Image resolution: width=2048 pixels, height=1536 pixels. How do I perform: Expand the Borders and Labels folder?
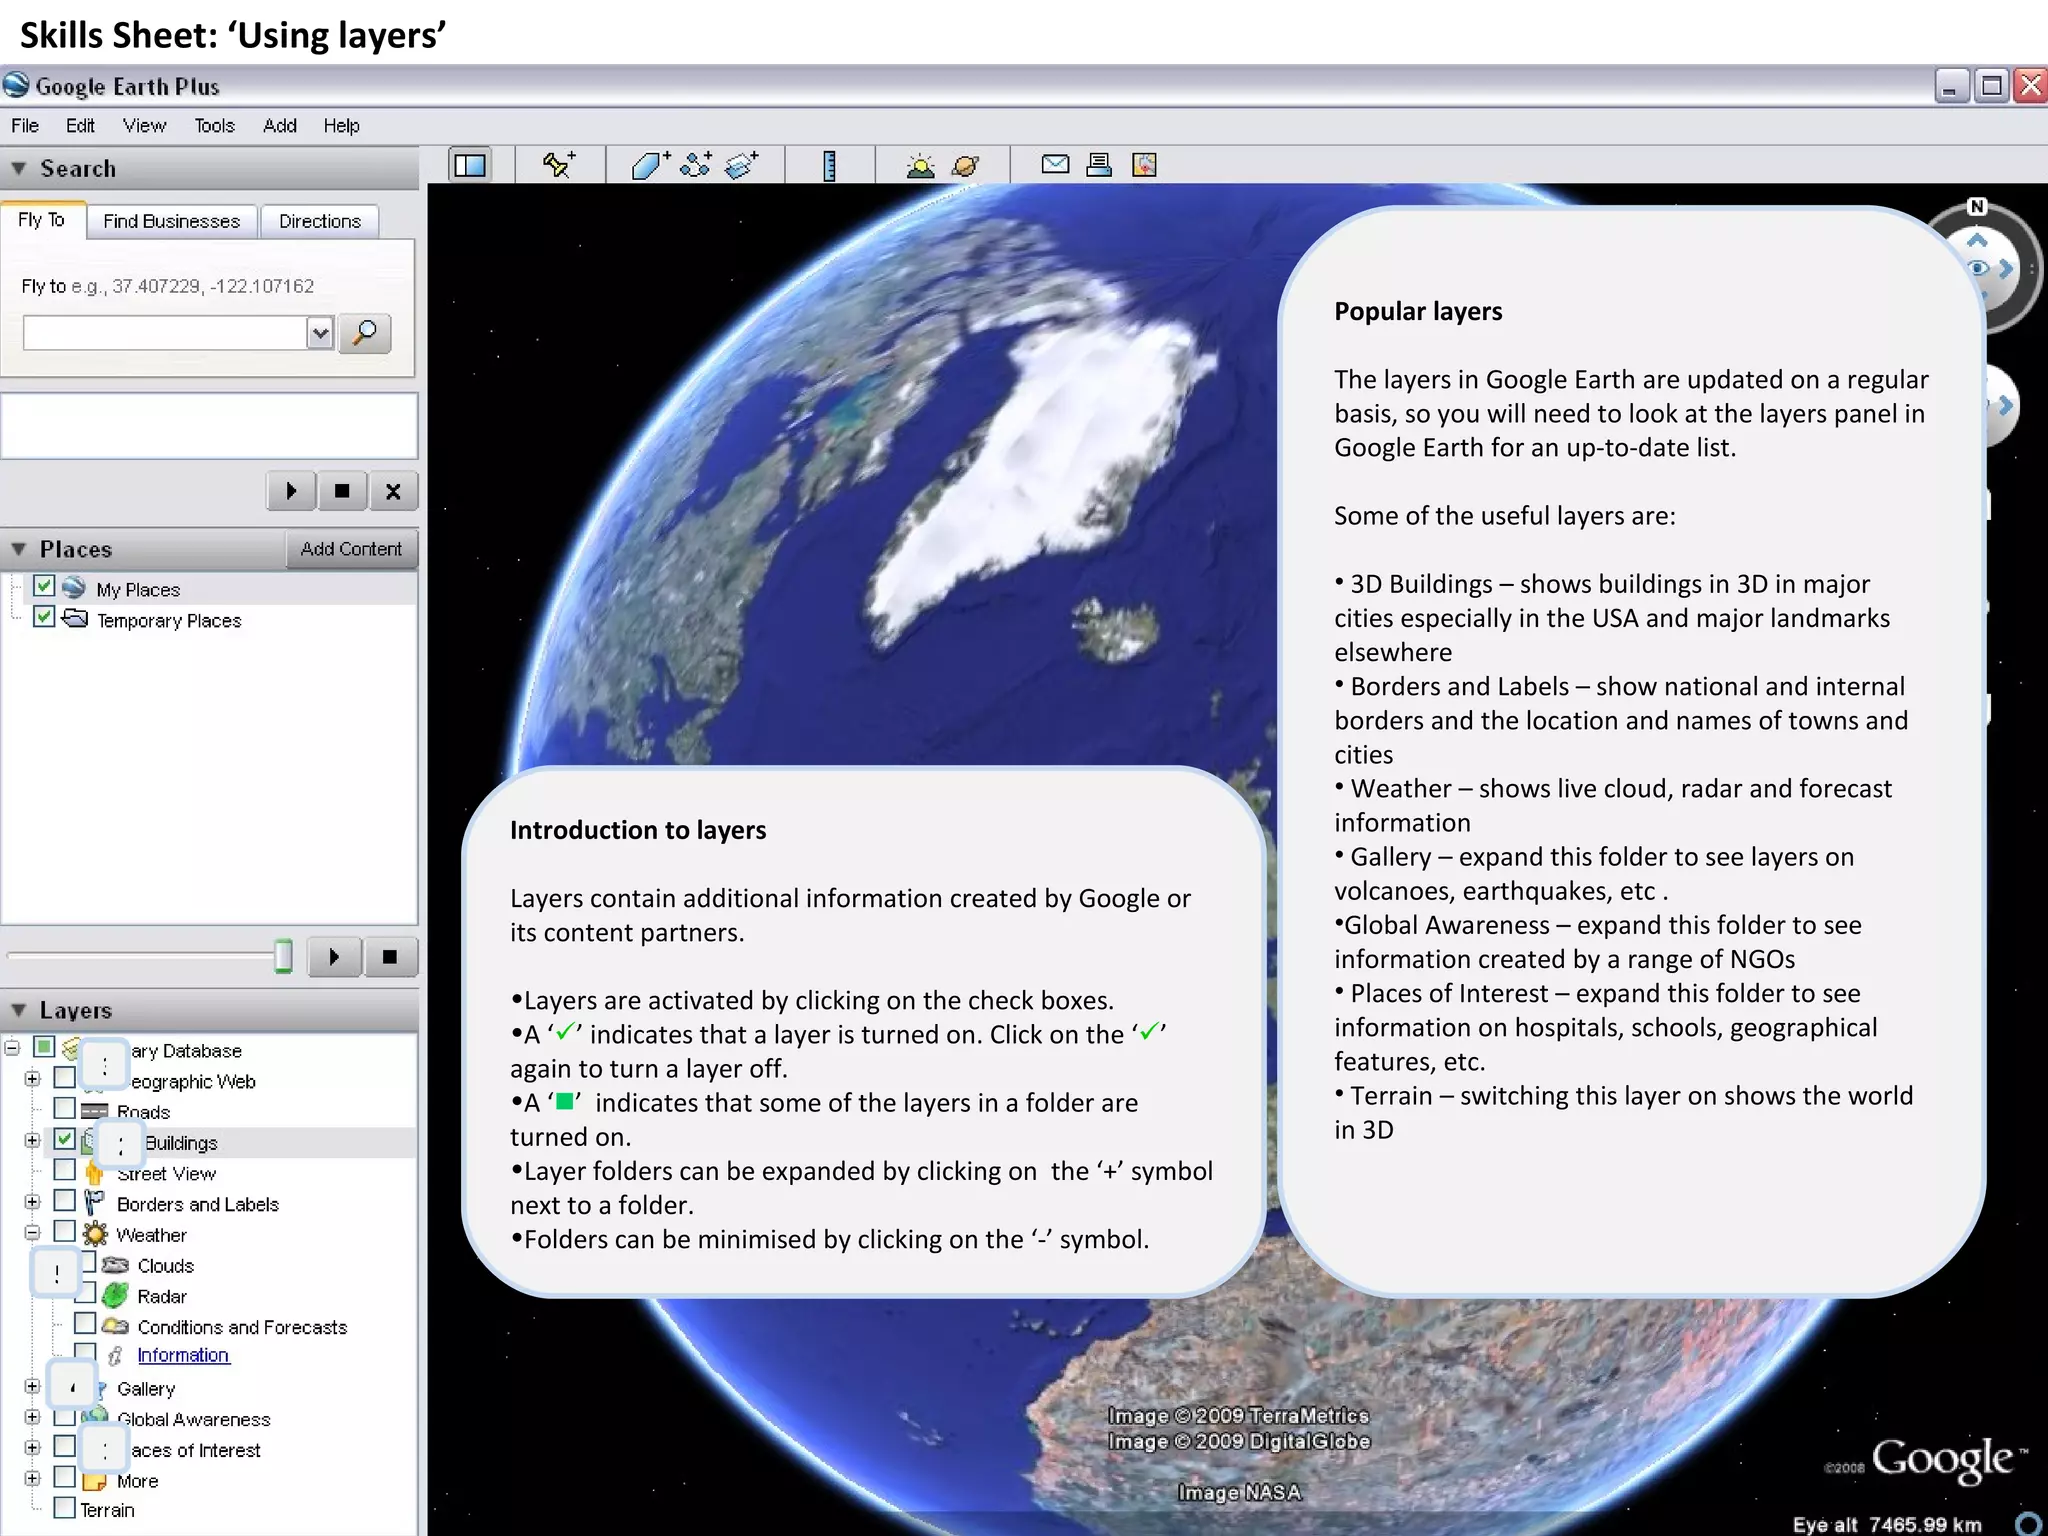tap(32, 1202)
